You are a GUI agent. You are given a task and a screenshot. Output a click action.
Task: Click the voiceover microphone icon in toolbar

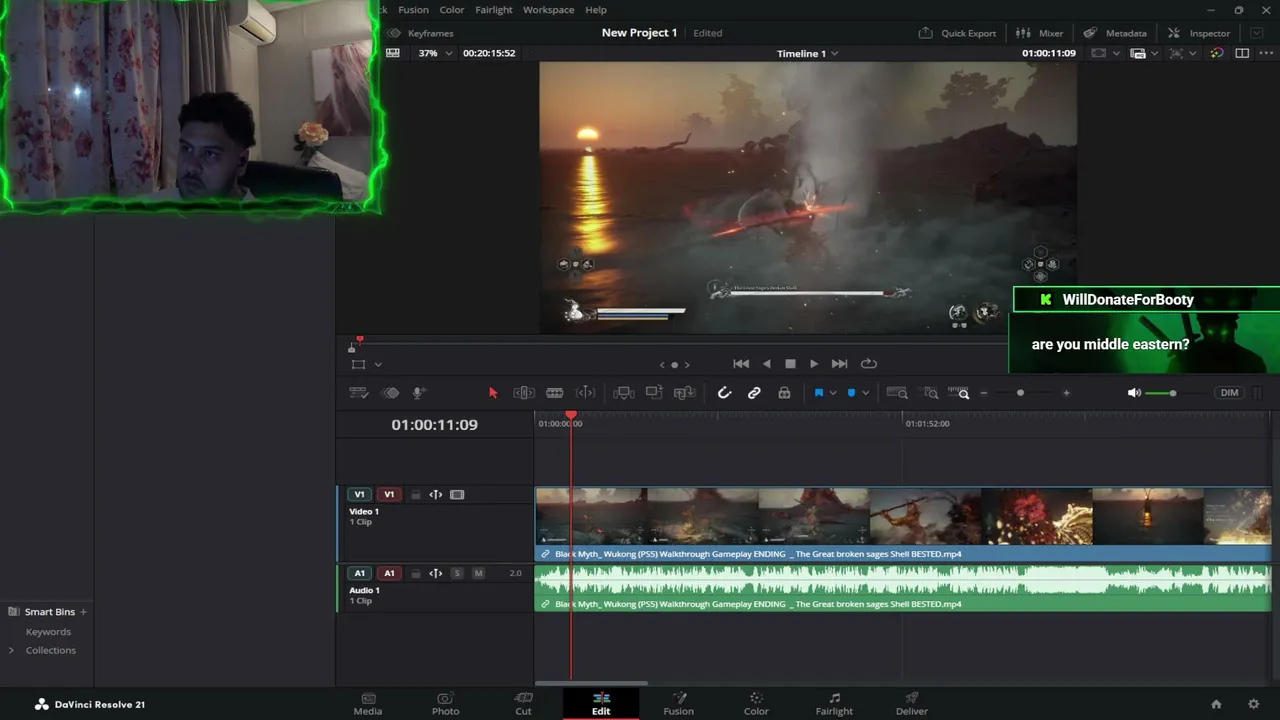pyautogui.click(x=419, y=393)
